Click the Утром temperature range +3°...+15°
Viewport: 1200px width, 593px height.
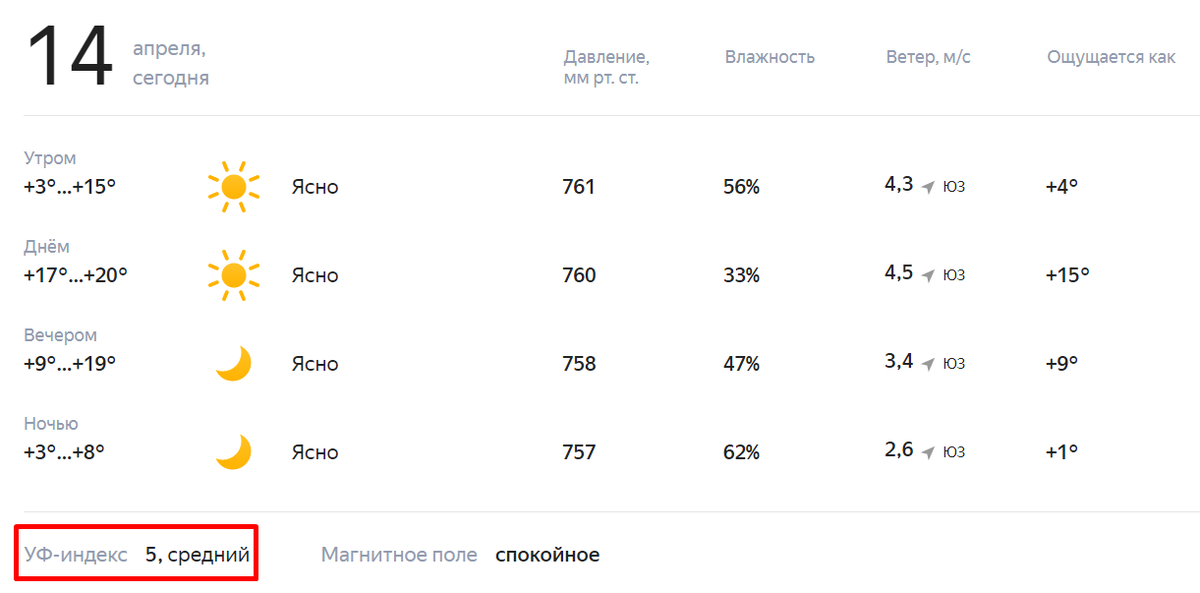(x=70, y=187)
